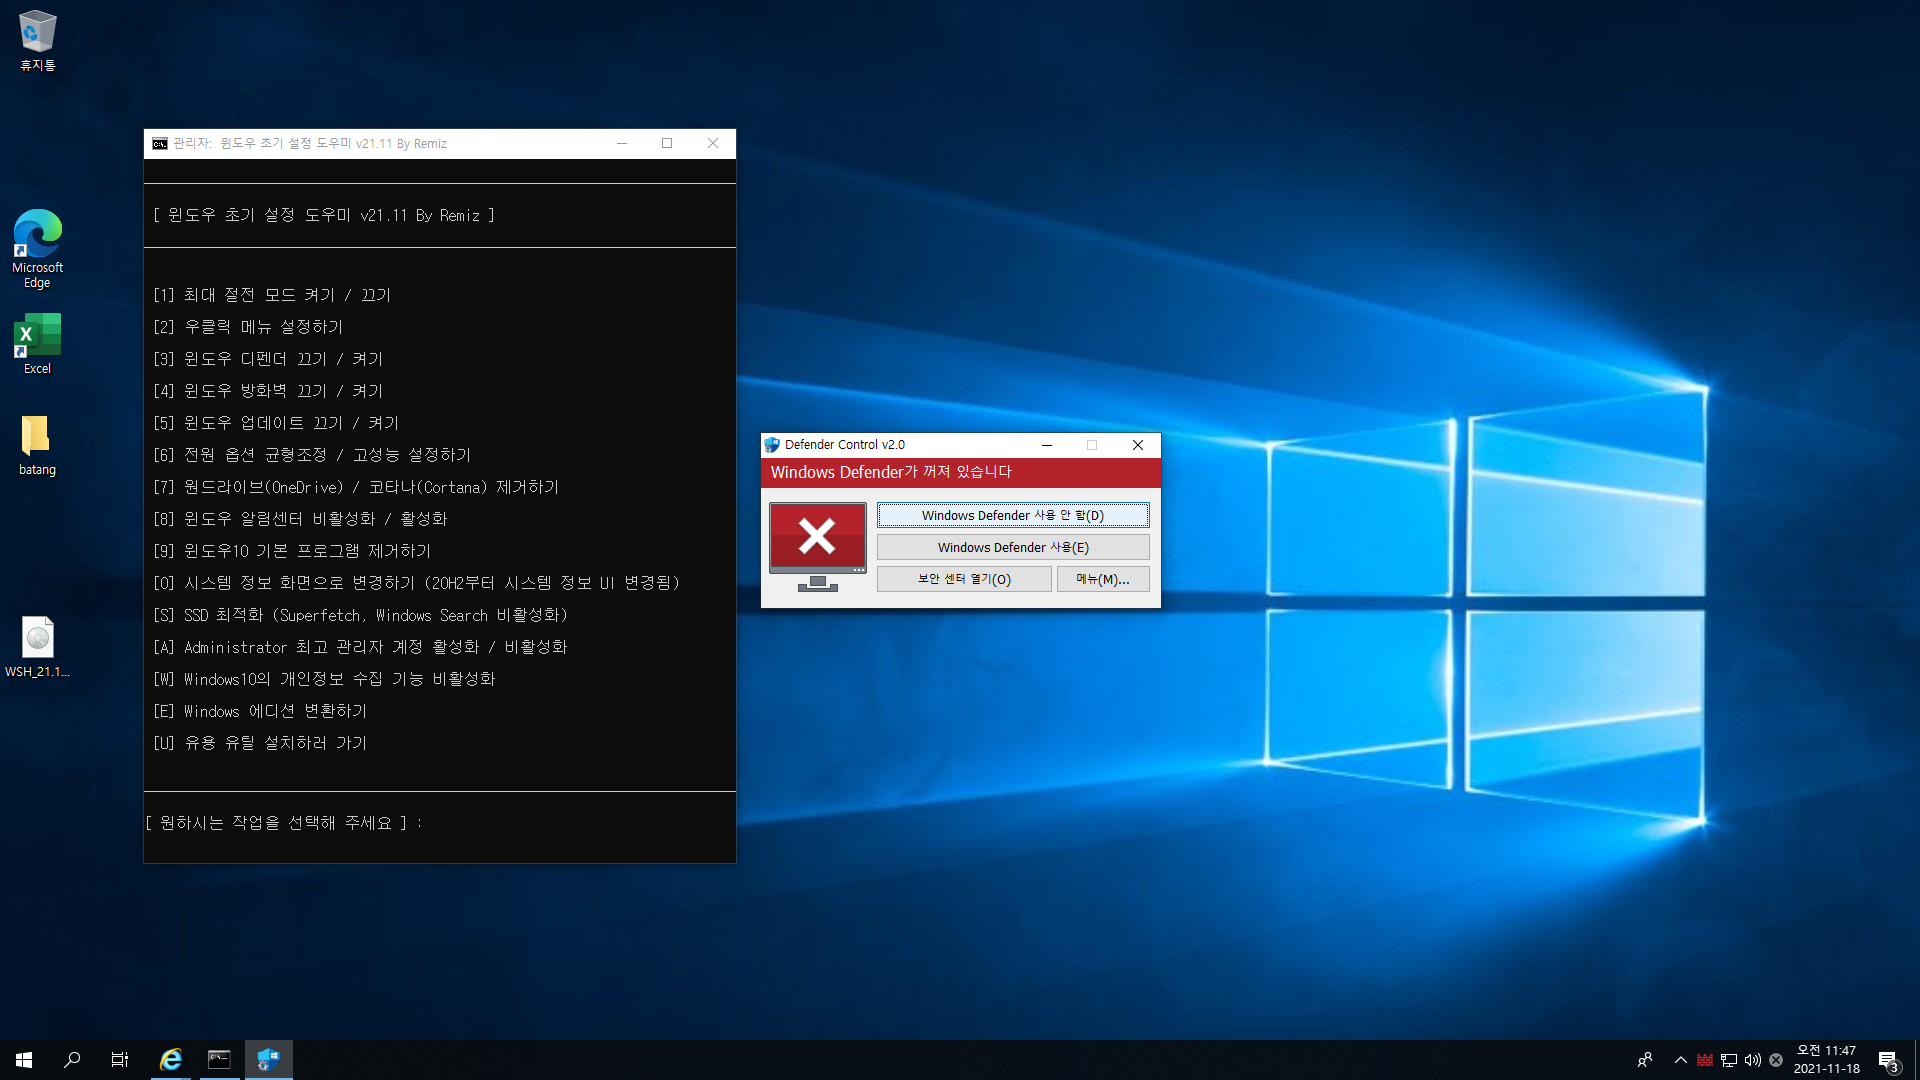The image size is (1920, 1080).
Task: Click the [5] Windows Update off/on line
Action: [276, 423]
